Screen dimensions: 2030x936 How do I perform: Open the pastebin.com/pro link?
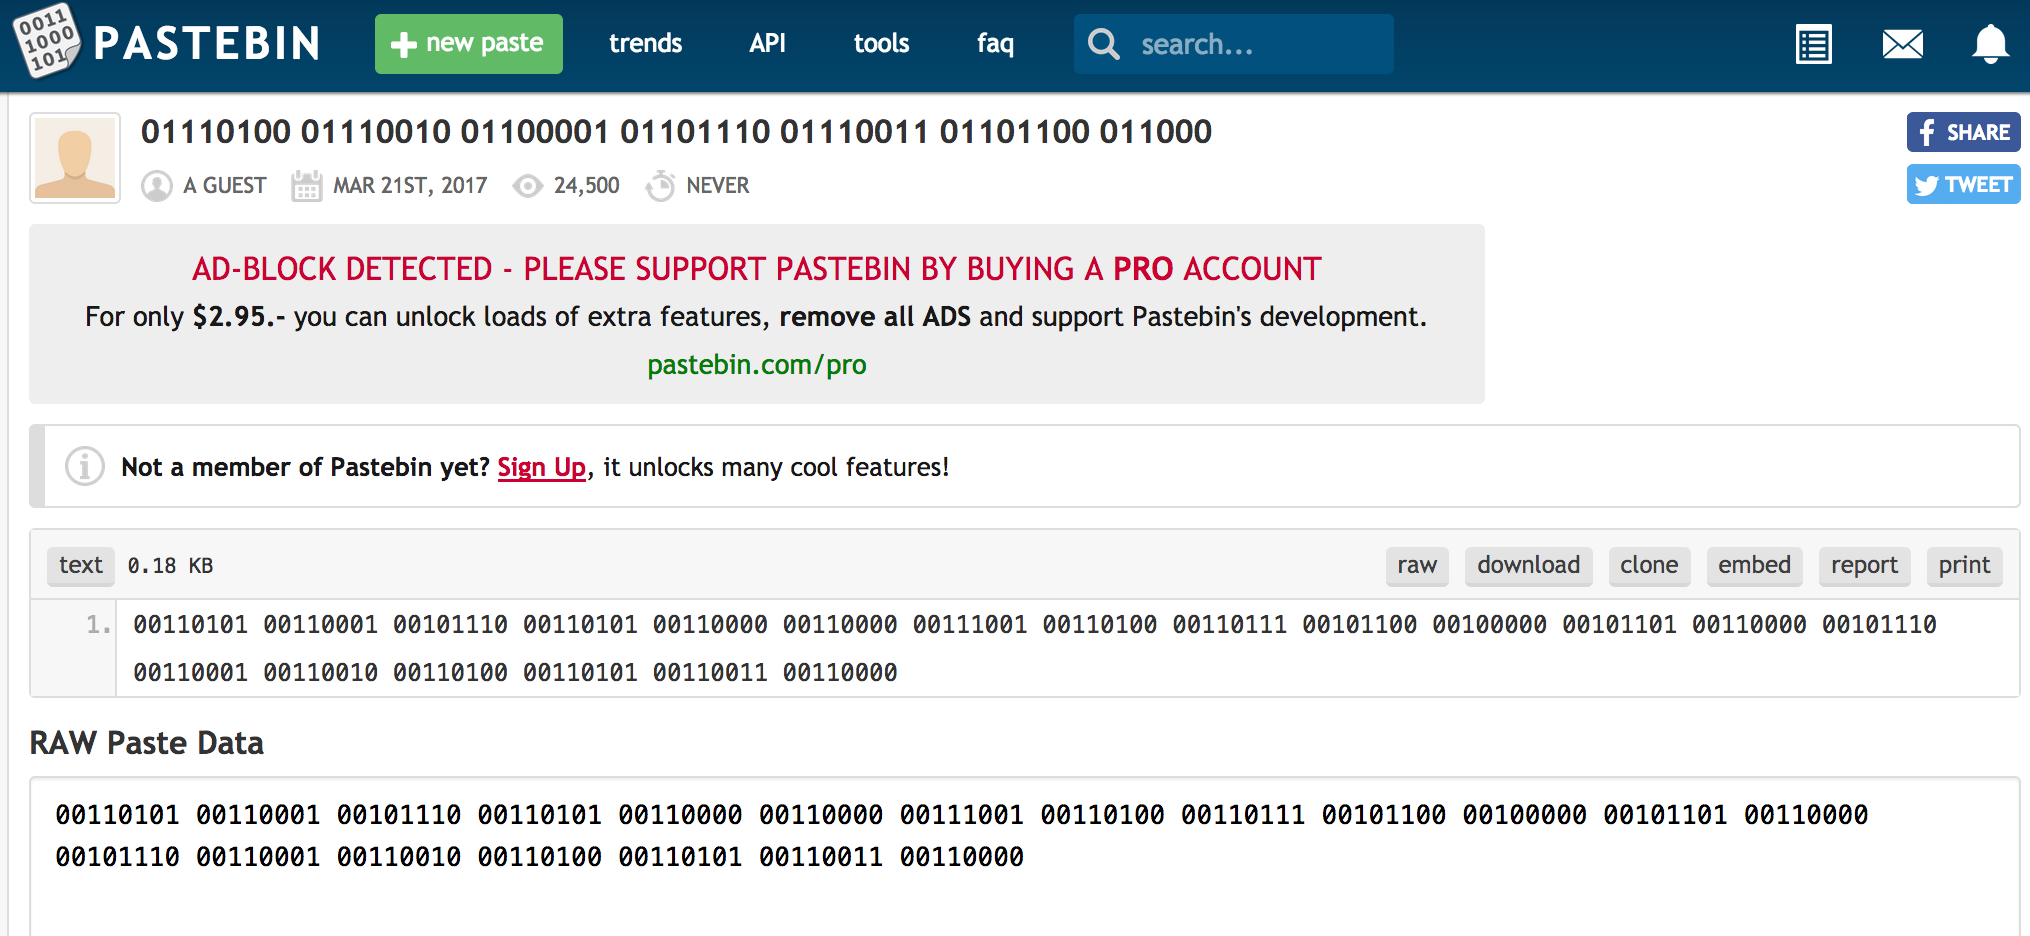[757, 365]
